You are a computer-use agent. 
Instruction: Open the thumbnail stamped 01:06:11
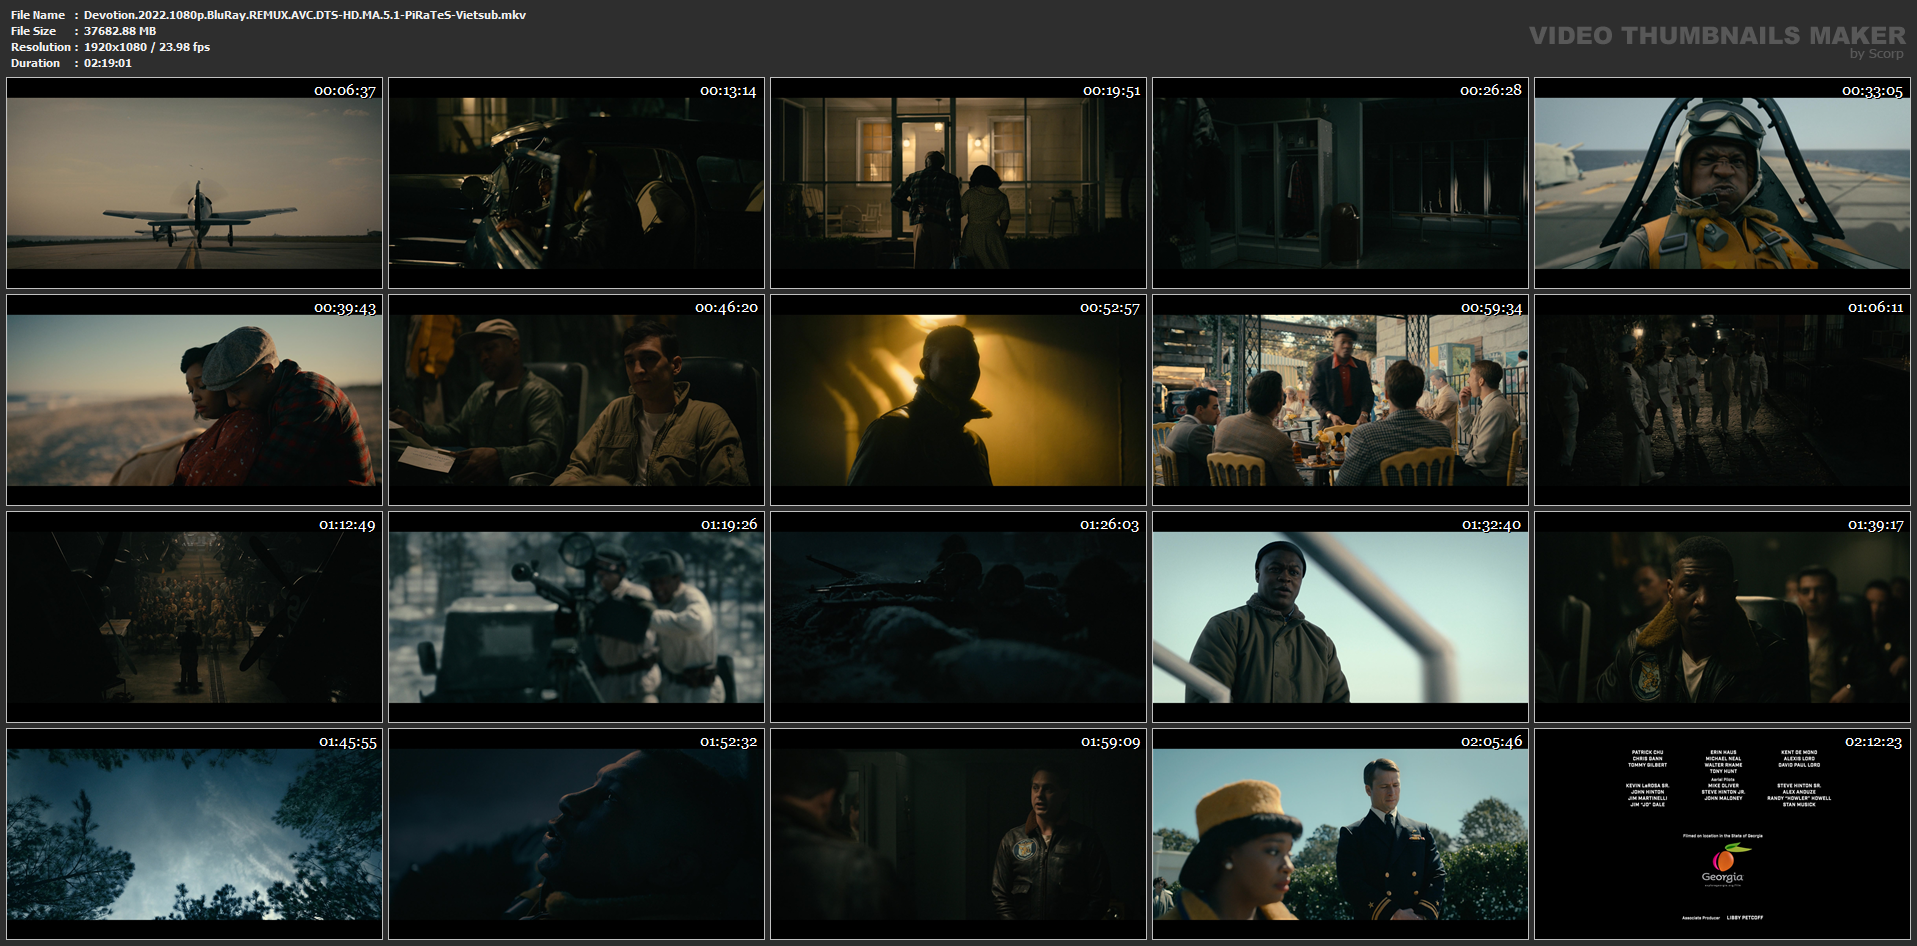[x=1722, y=400]
